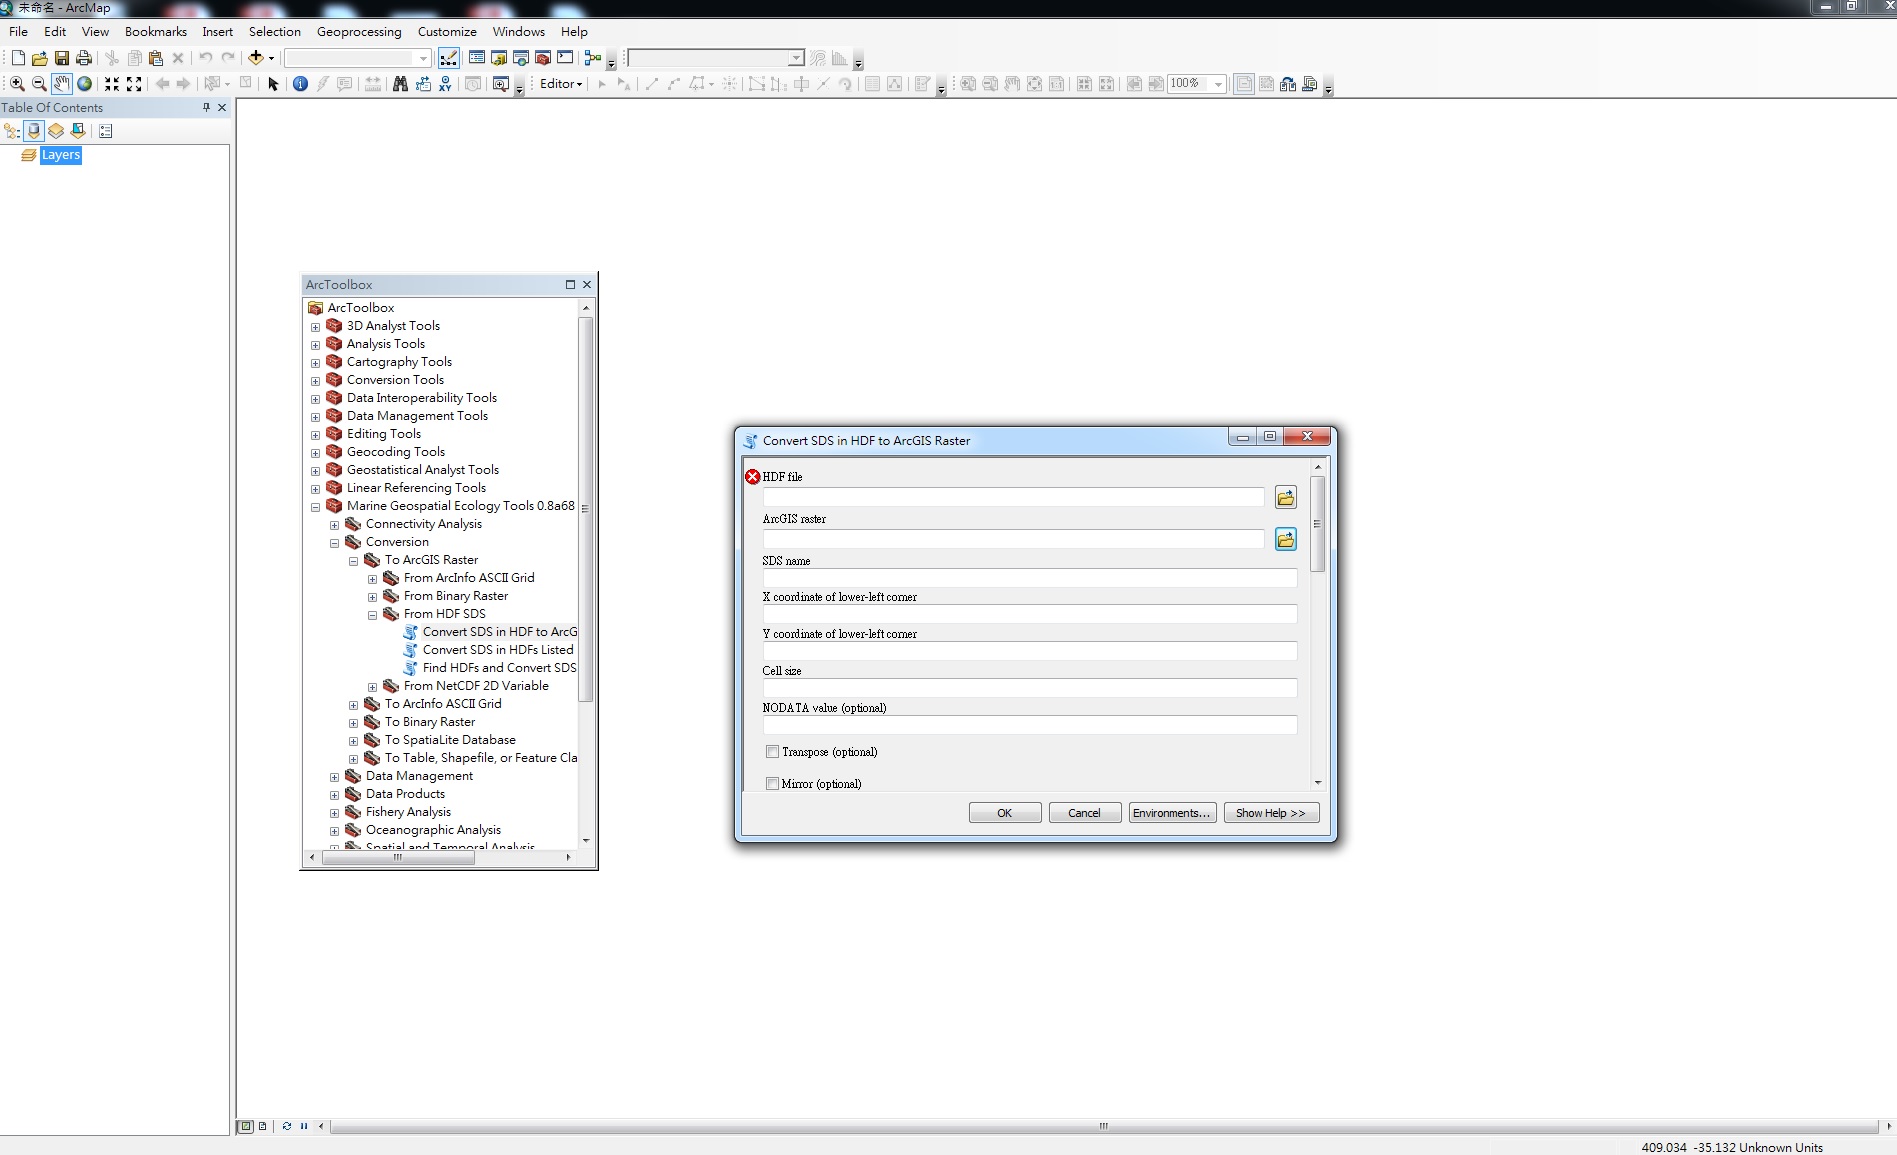The width and height of the screenshot is (1897, 1155).
Task: Enable the Mirror (optional) checkbox
Action: (x=772, y=783)
